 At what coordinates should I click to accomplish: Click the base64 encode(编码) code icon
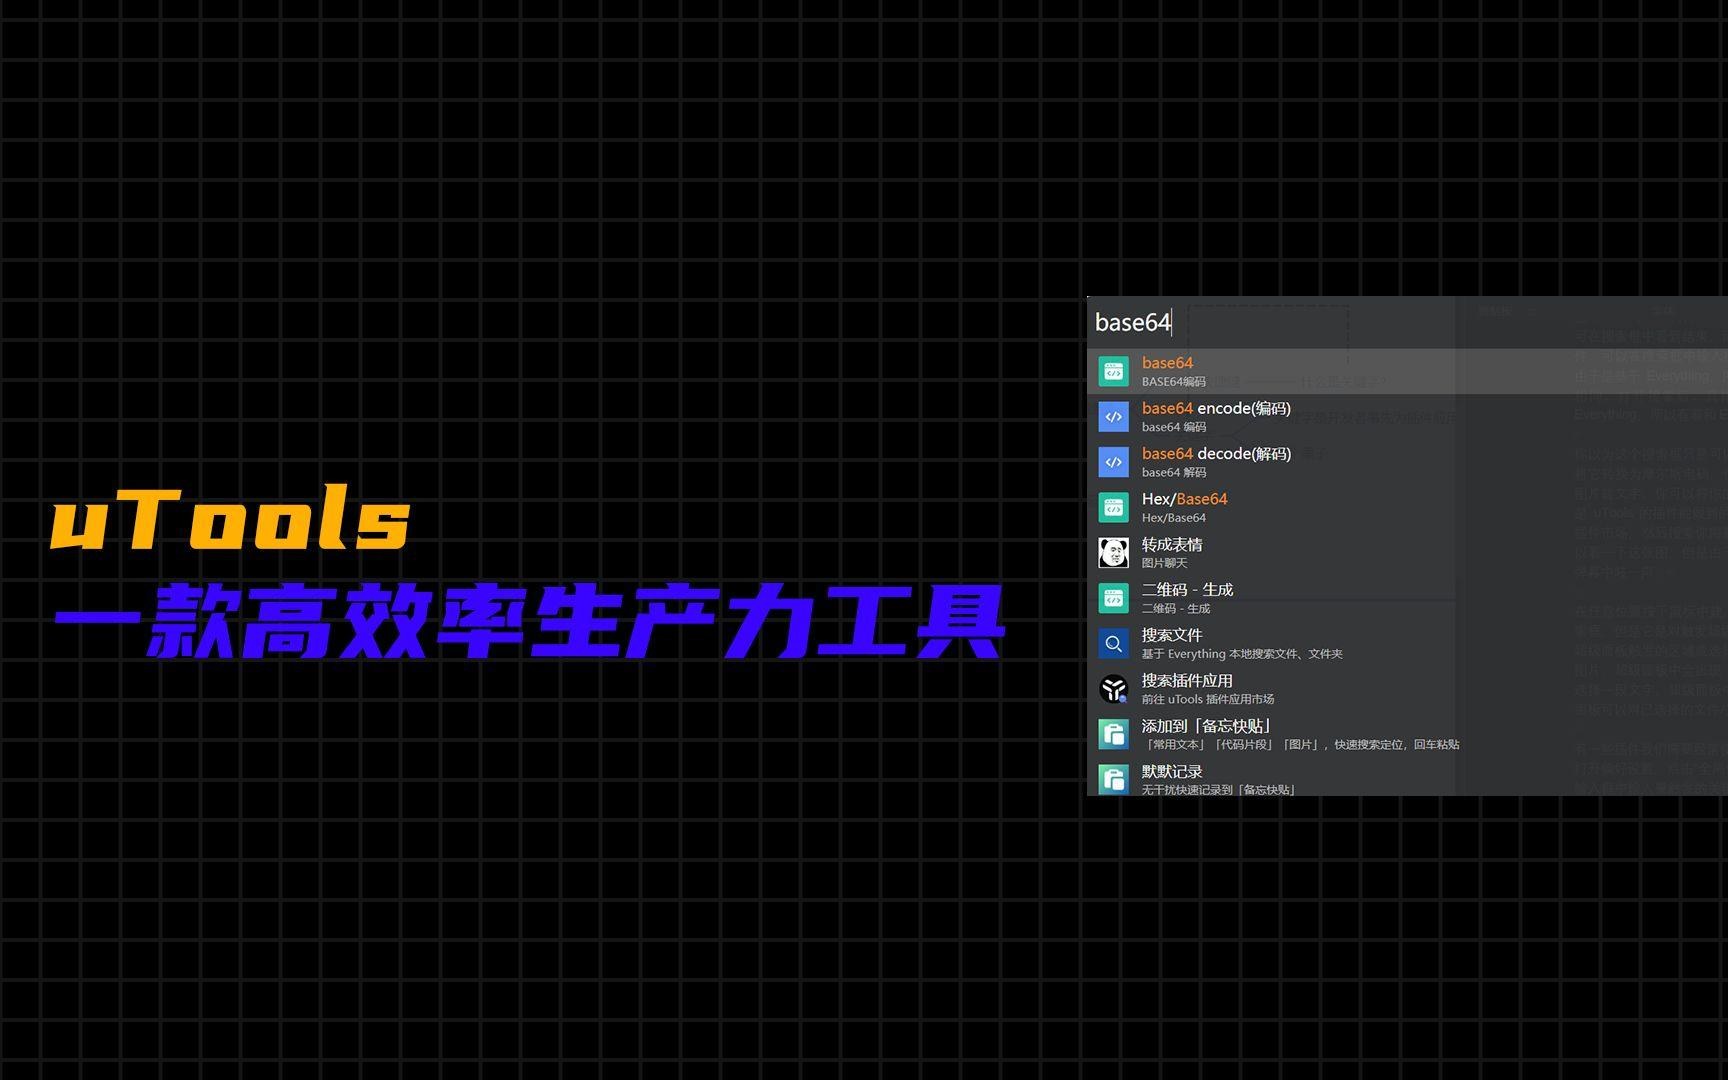point(1114,417)
